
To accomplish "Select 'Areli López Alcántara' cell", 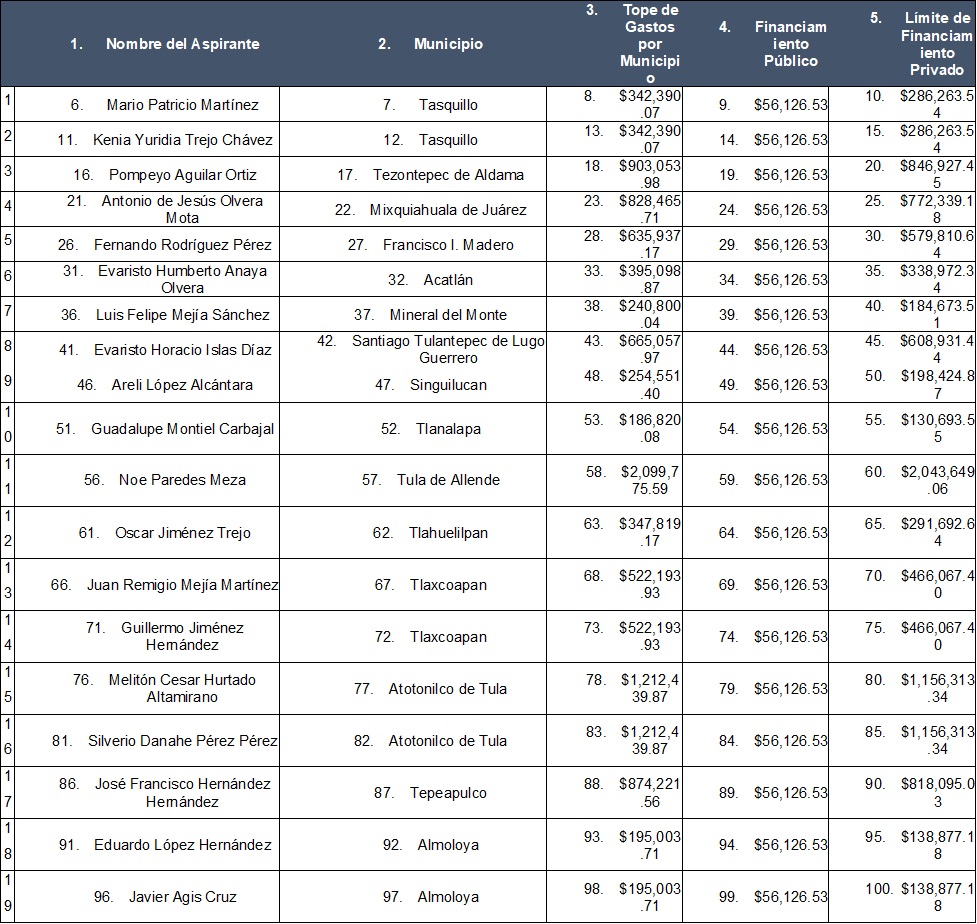I will click(x=183, y=384).
